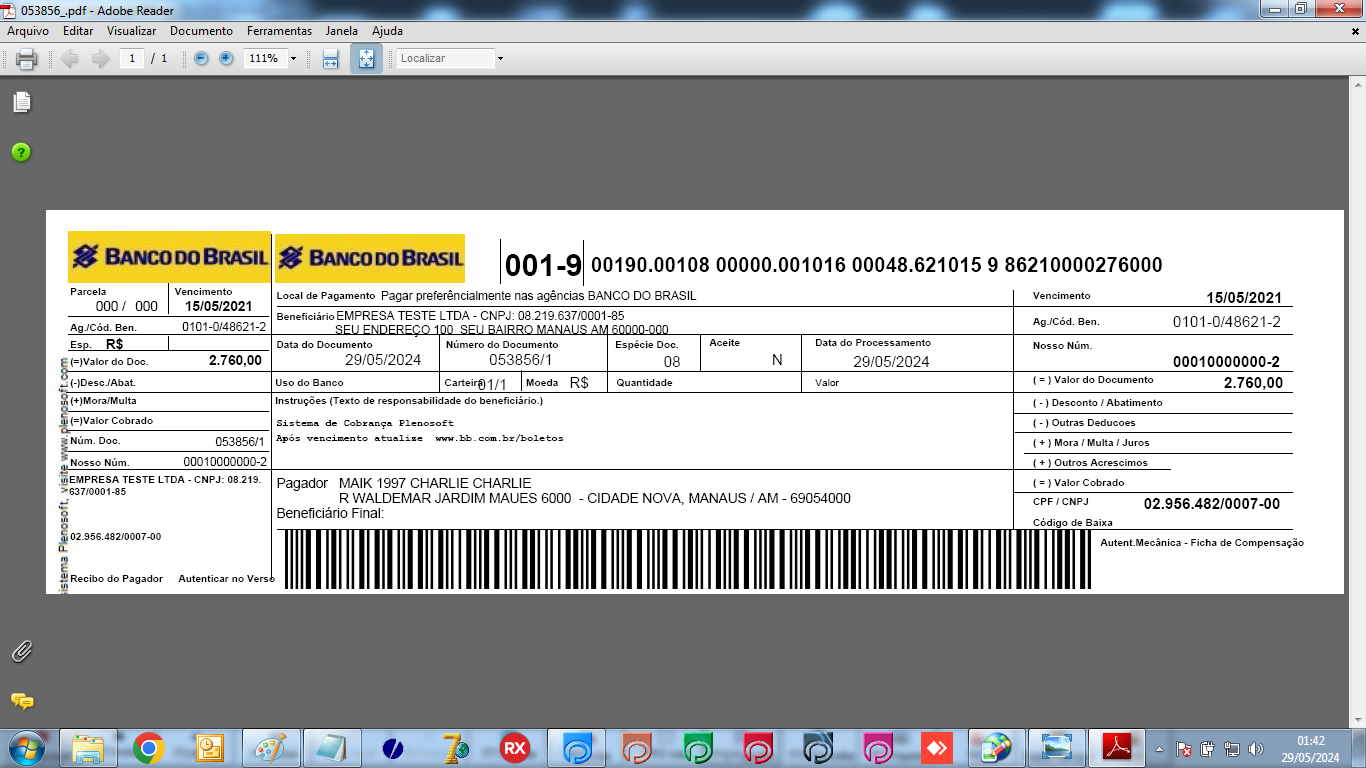The width and height of the screenshot is (1366, 768).
Task: Open the image viewer taskbar icon
Action: (1057, 747)
